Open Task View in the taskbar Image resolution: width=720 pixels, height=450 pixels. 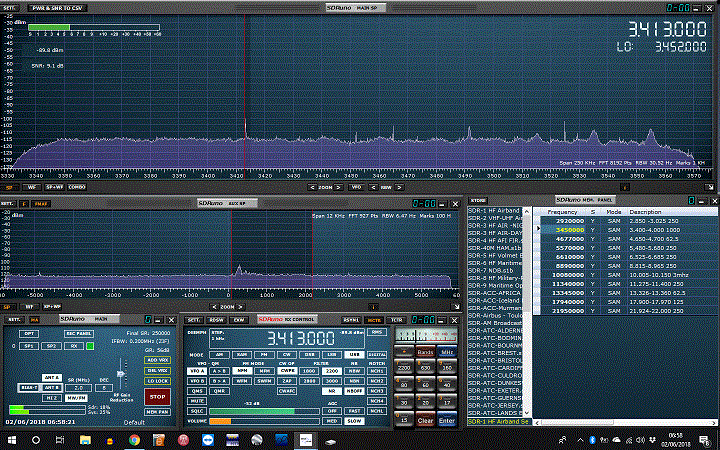pyautogui.click(x=60, y=440)
